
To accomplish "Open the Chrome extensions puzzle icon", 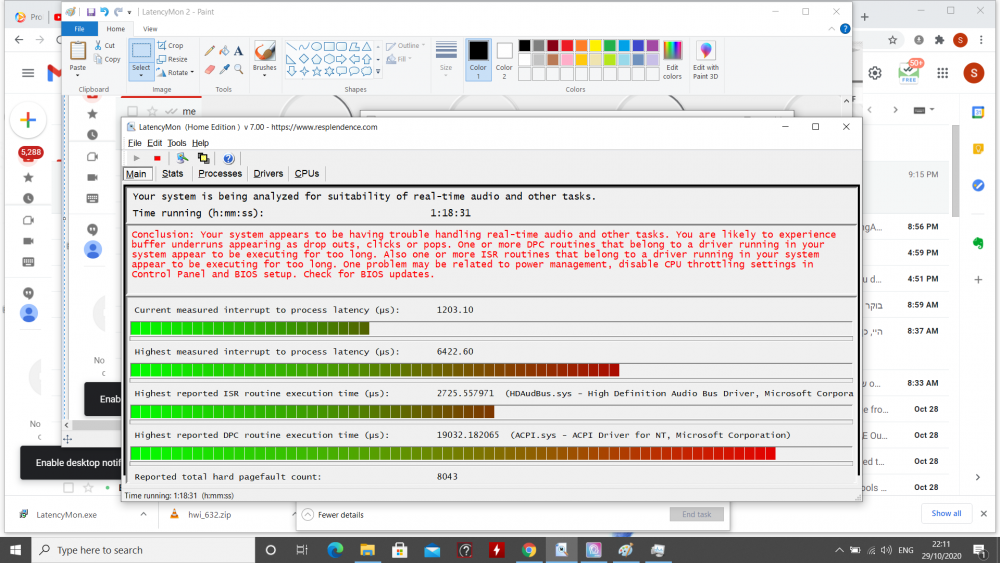I will point(939,40).
